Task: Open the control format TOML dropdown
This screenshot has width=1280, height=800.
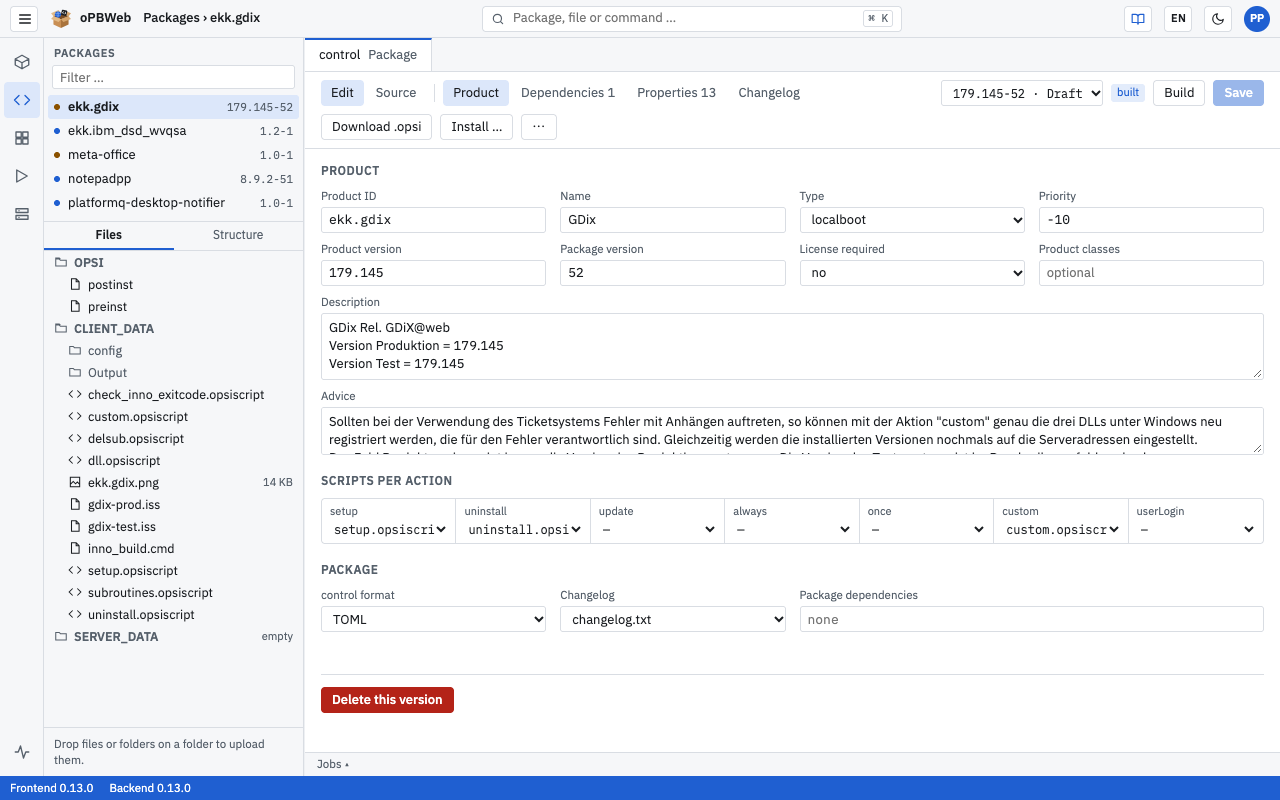Action: click(433, 620)
